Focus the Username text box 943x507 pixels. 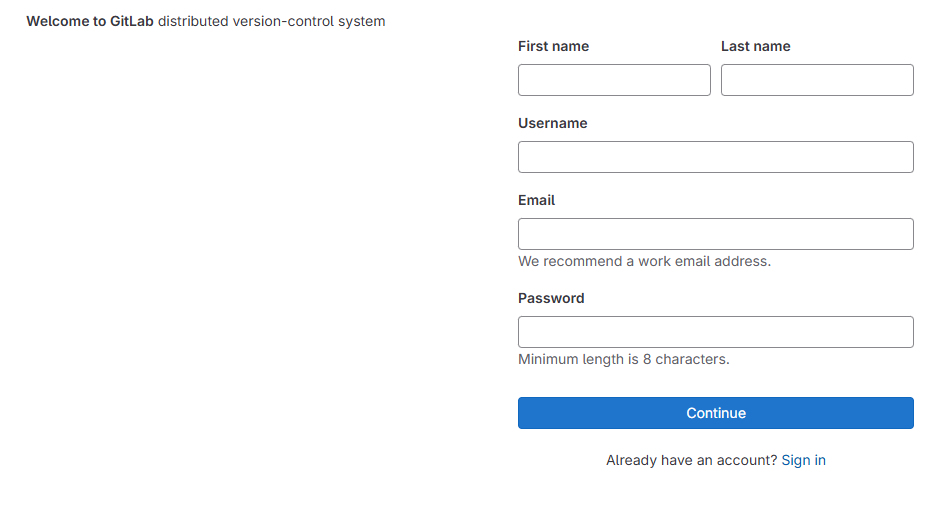click(715, 157)
